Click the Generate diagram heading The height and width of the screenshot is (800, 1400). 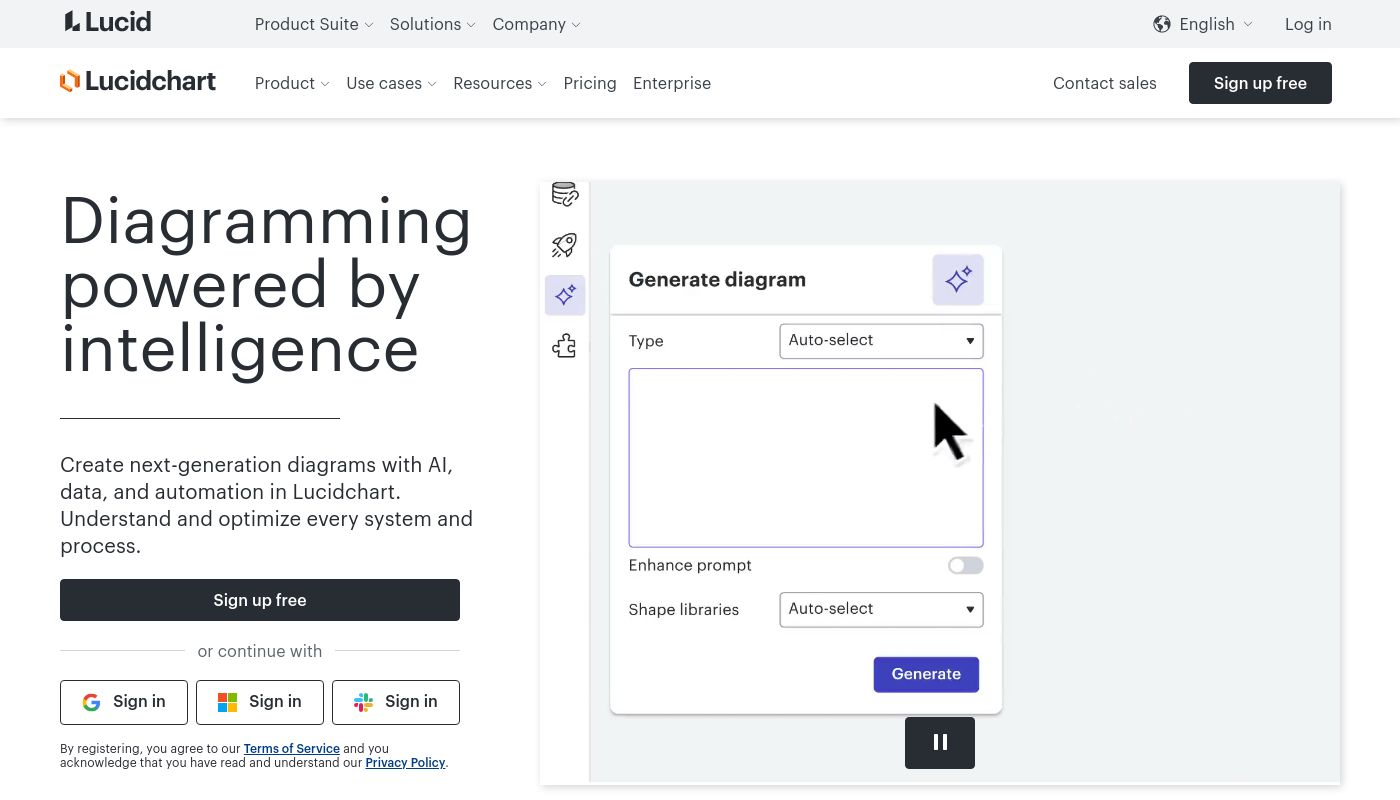pyautogui.click(x=717, y=280)
